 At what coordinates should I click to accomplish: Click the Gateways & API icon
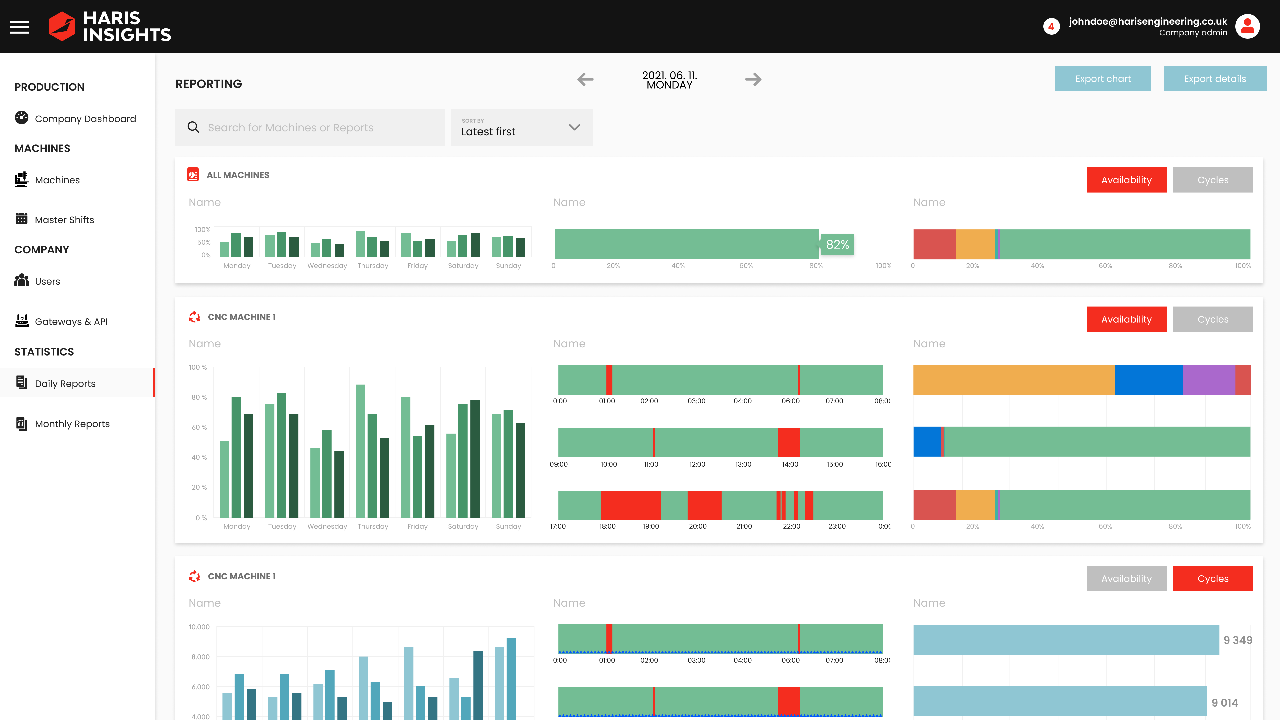click(x=22, y=321)
